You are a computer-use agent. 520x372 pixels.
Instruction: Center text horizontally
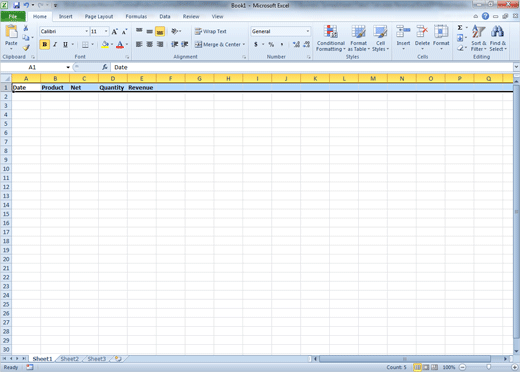(x=150, y=44)
